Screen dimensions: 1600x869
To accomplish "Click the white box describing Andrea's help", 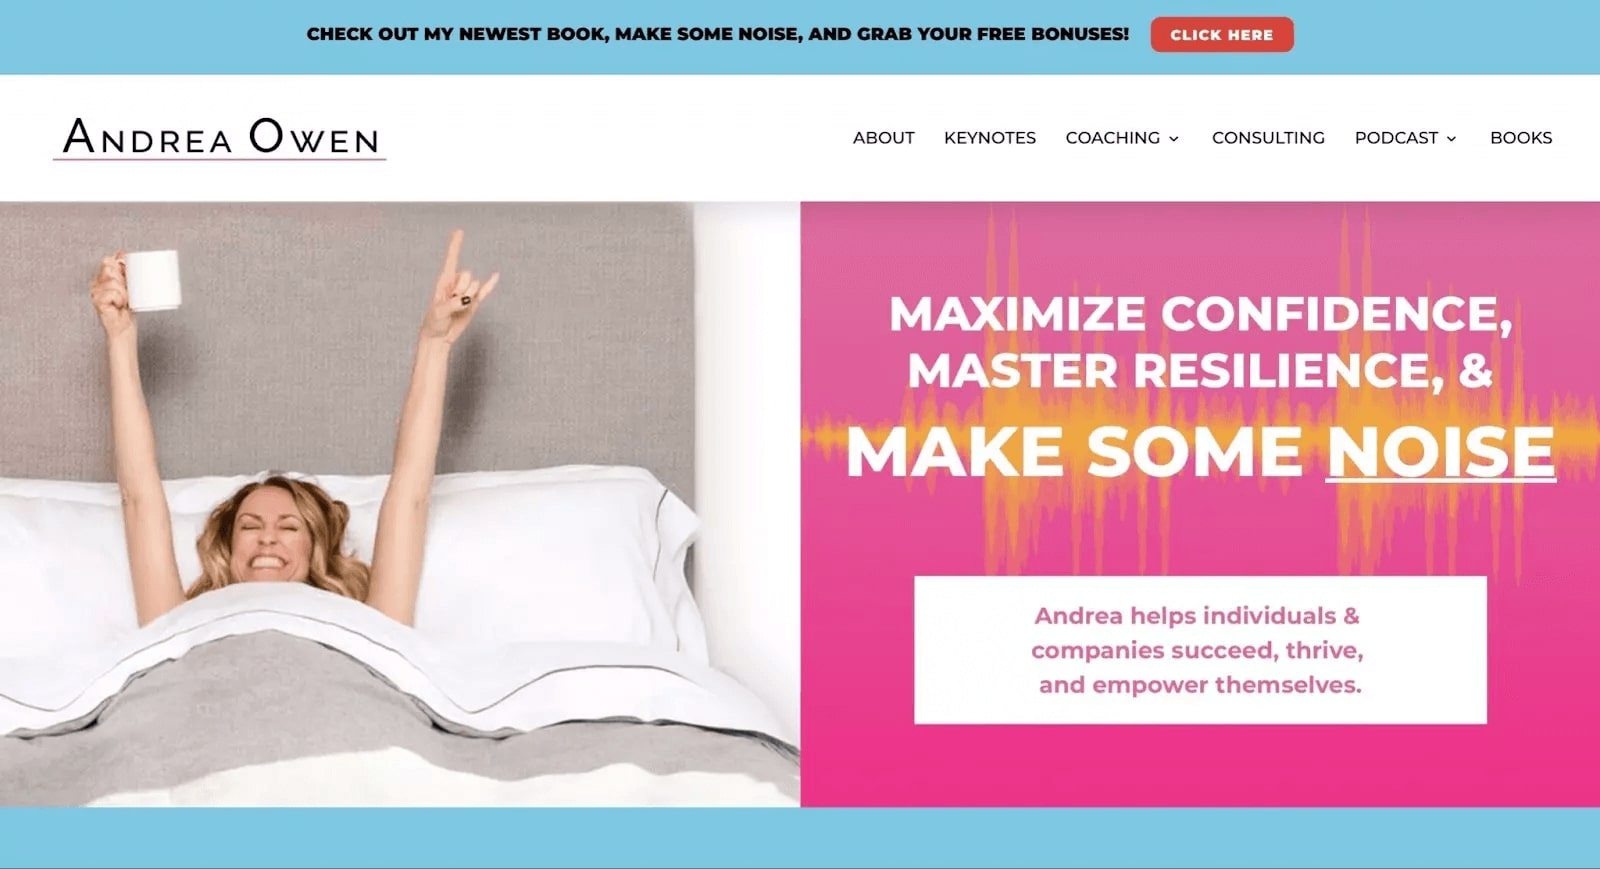I will (x=1200, y=650).
